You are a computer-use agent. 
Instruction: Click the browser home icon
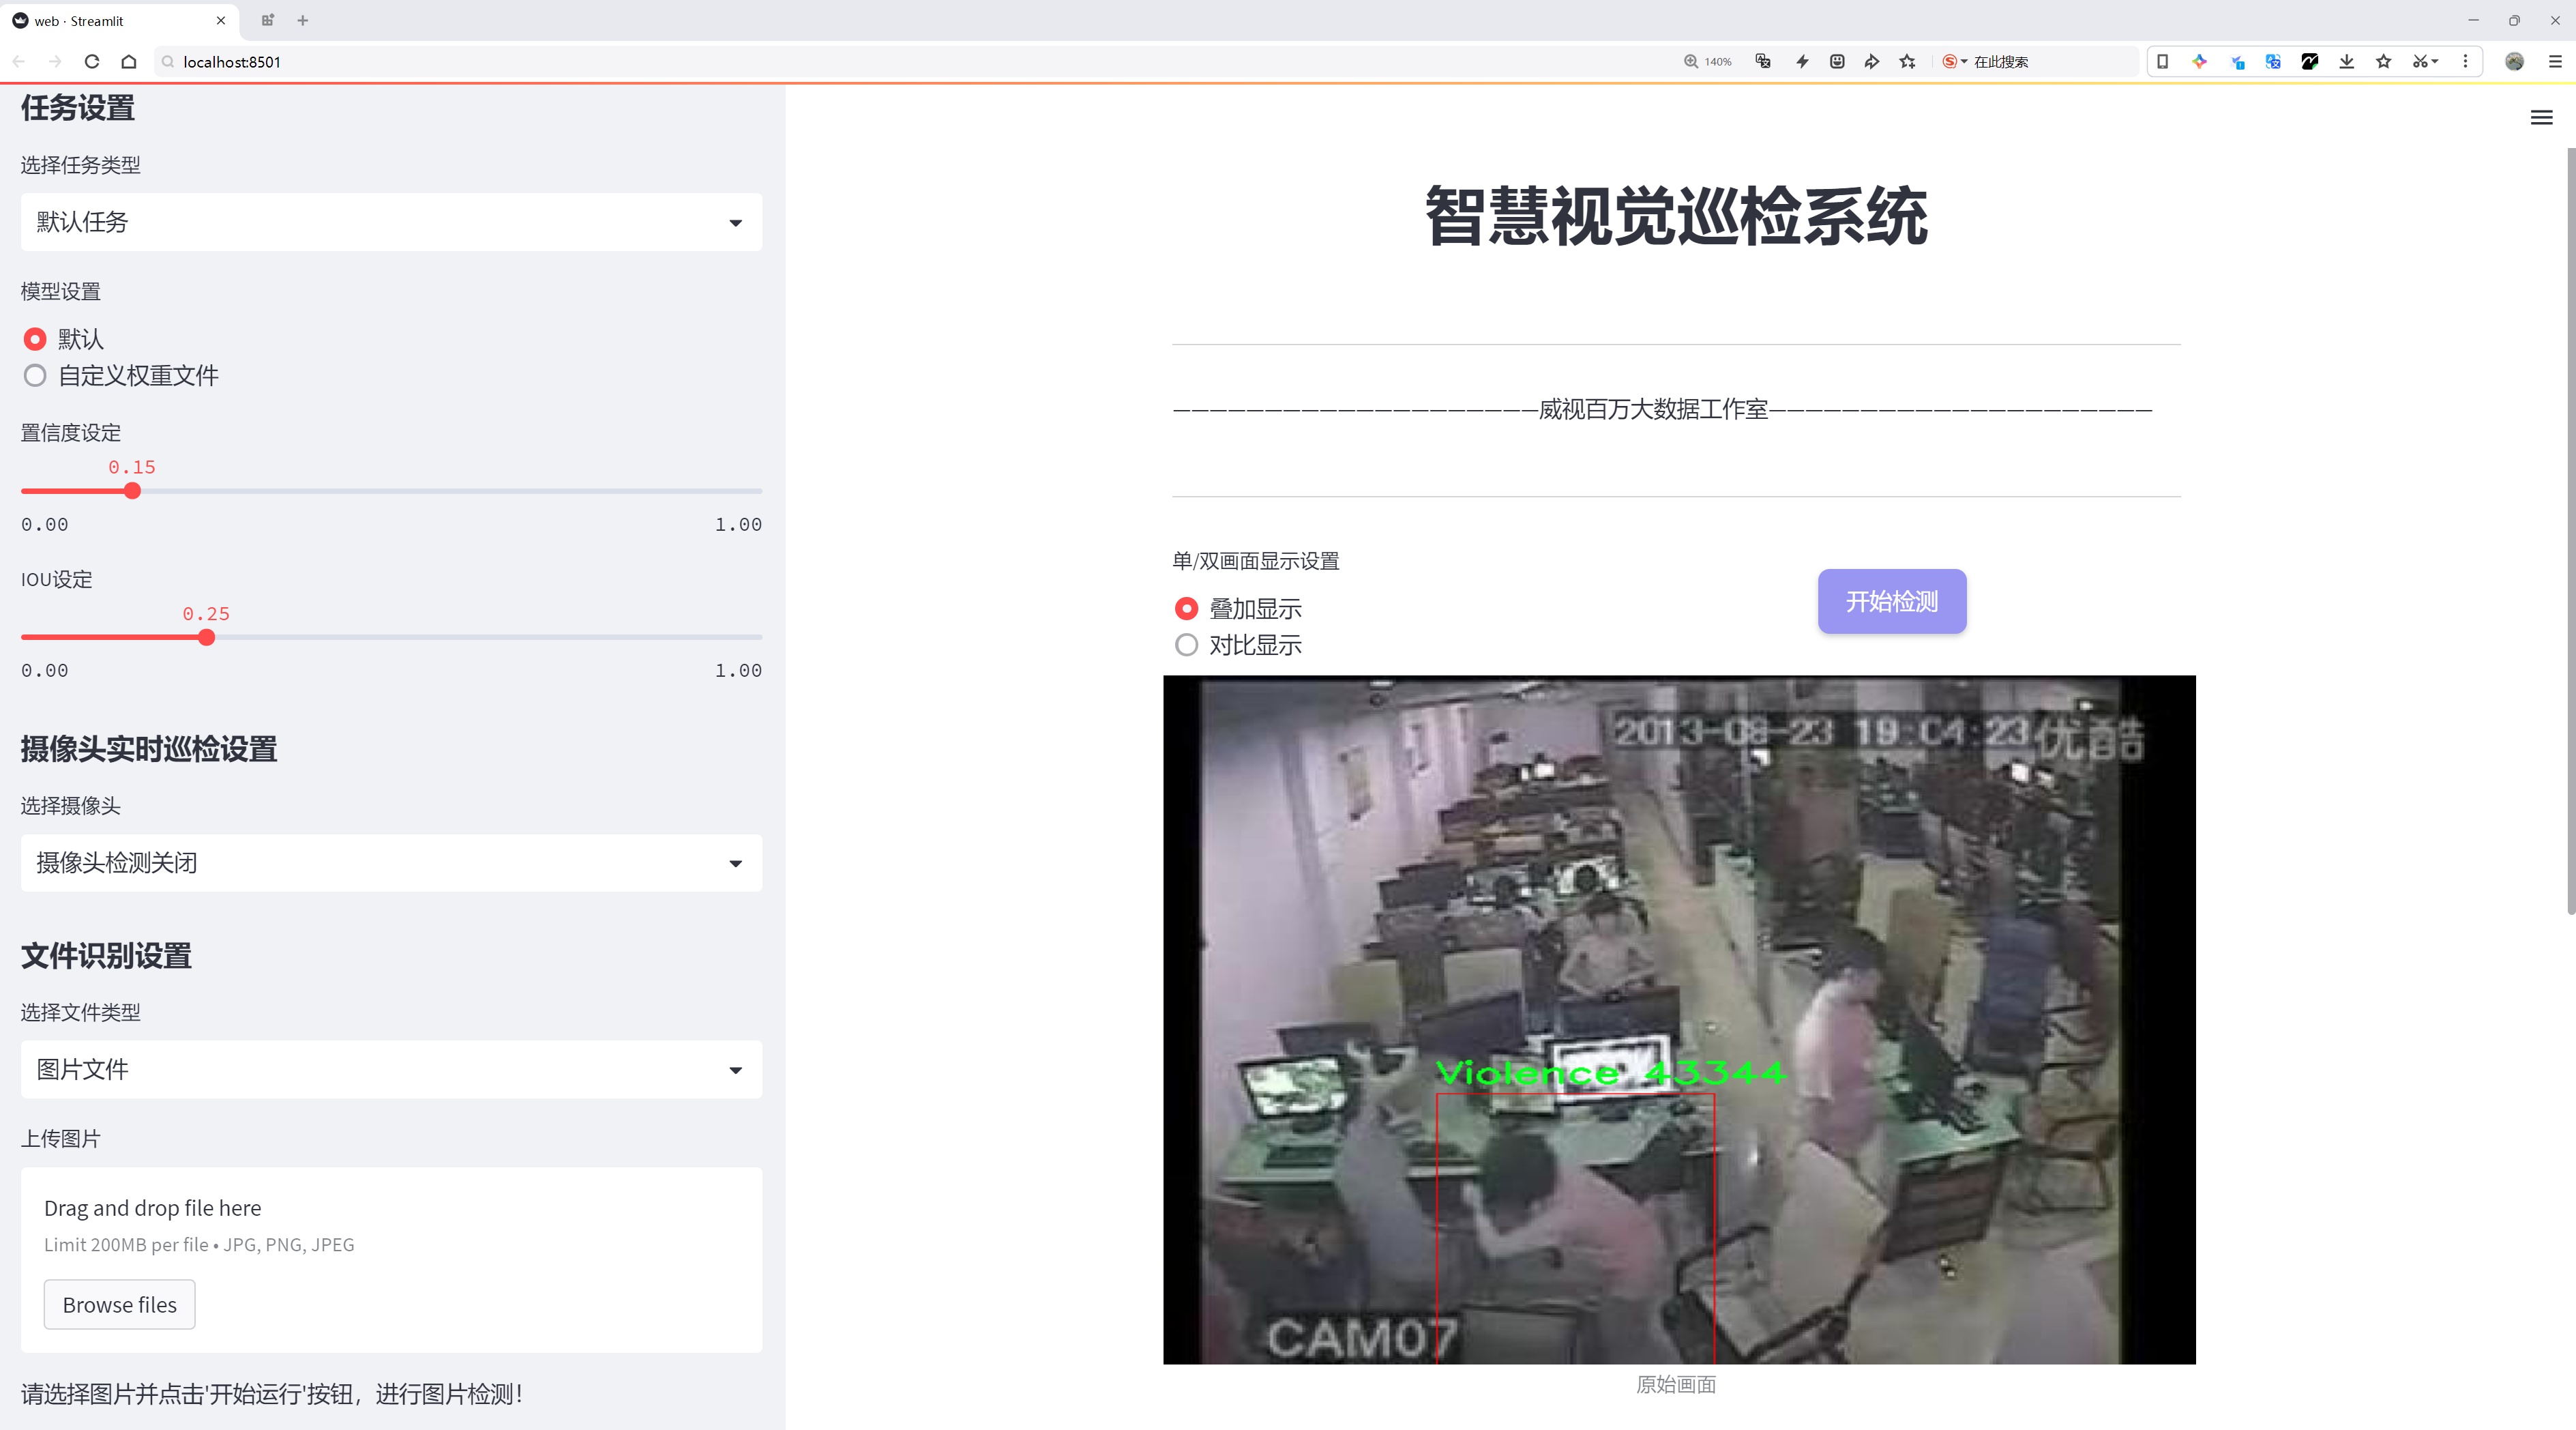[129, 62]
